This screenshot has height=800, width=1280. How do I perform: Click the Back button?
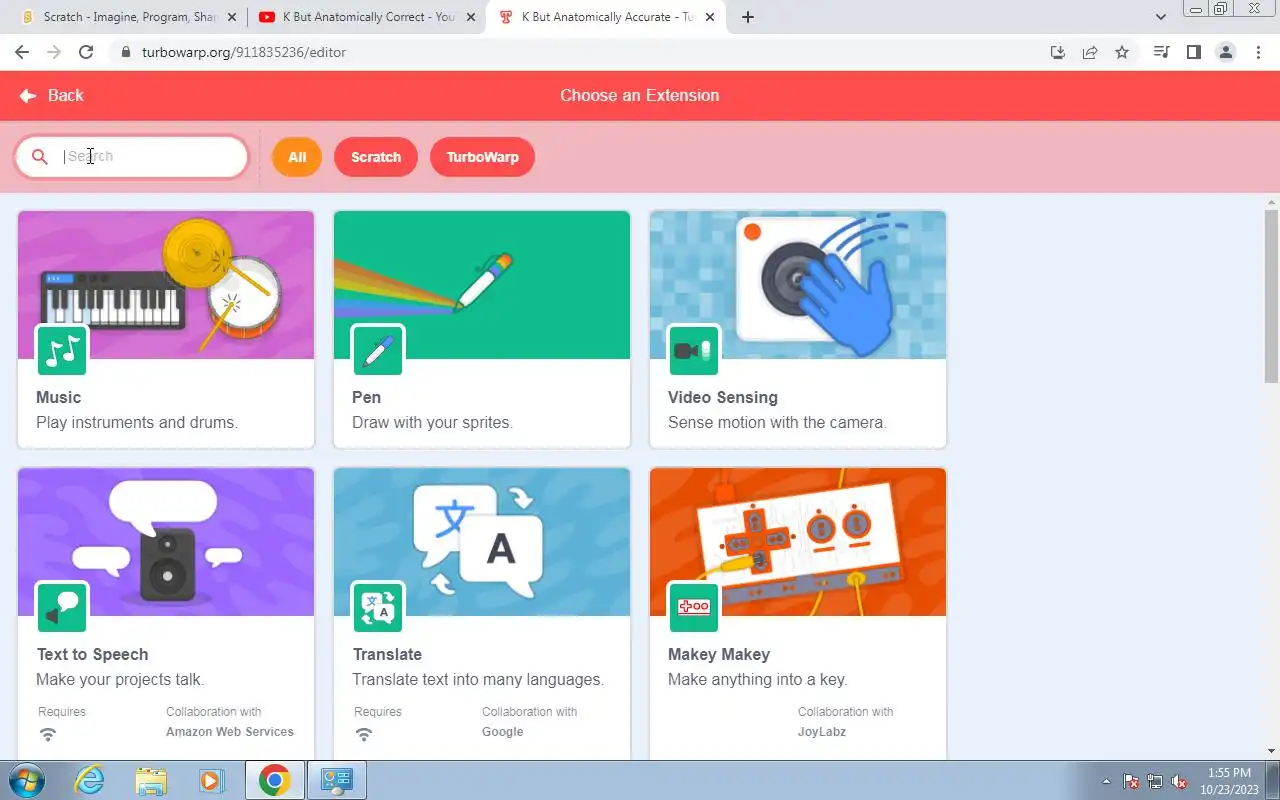tap(51, 96)
